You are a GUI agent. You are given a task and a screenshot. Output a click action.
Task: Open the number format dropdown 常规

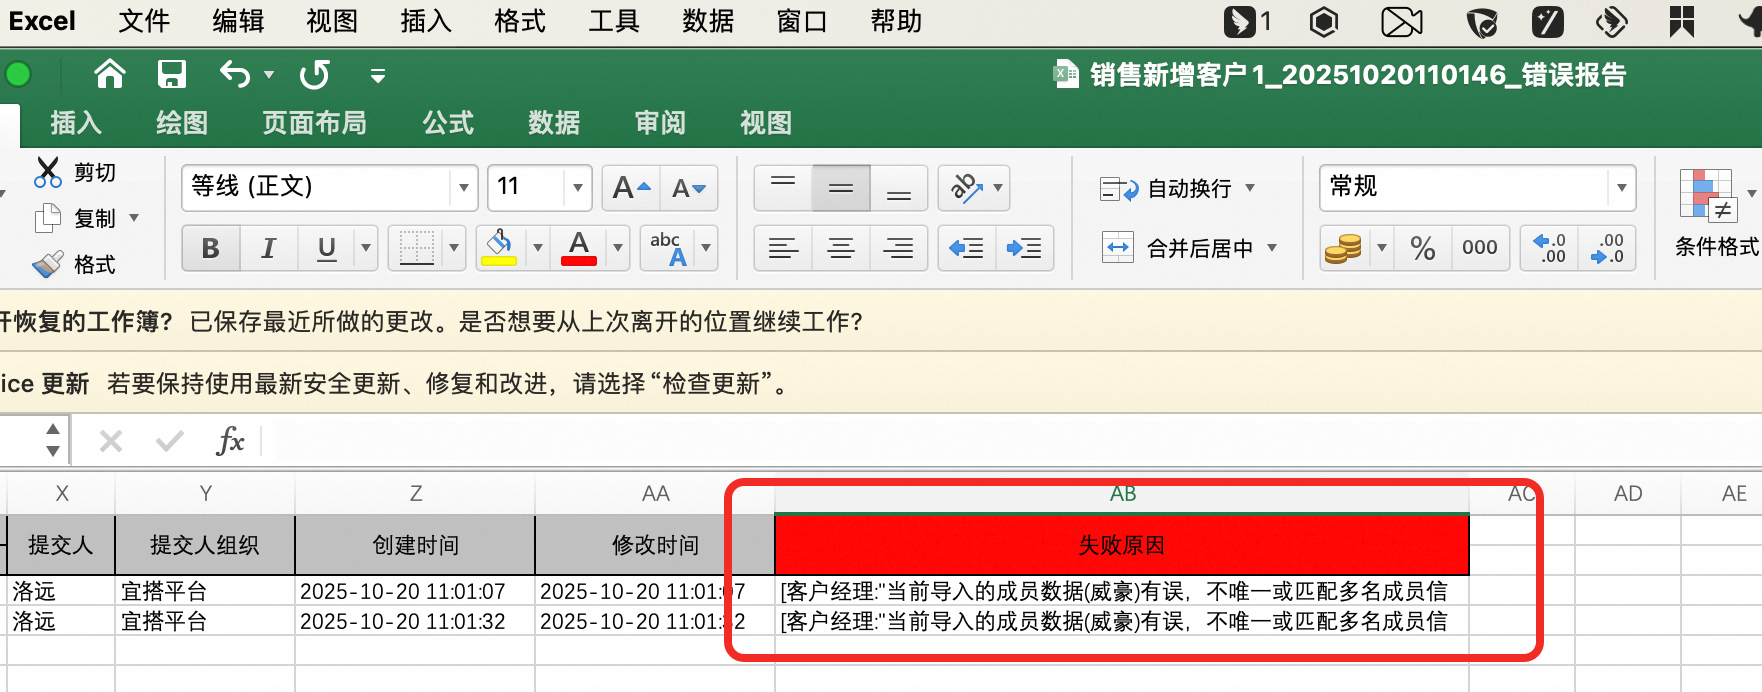(x=1621, y=188)
